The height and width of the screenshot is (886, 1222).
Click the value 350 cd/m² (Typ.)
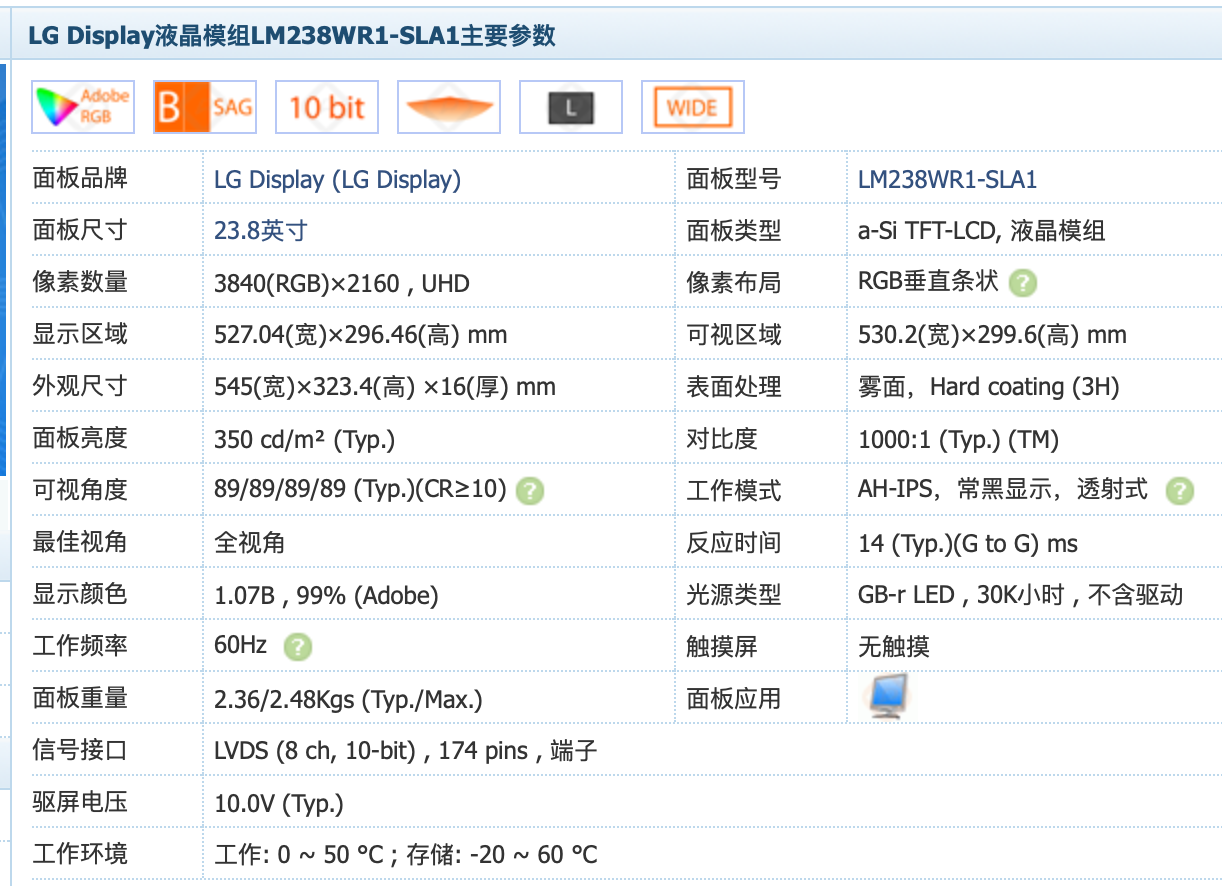click(305, 439)
